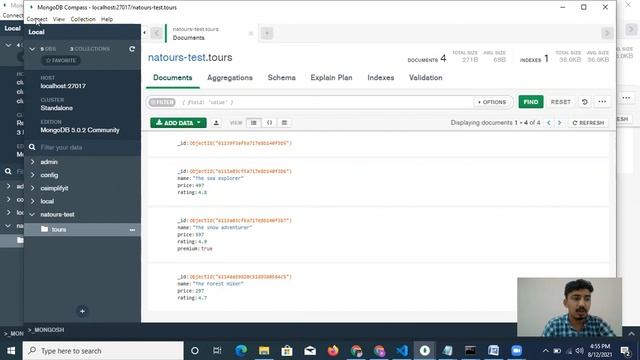Click the Reset button

coord(560,102)
